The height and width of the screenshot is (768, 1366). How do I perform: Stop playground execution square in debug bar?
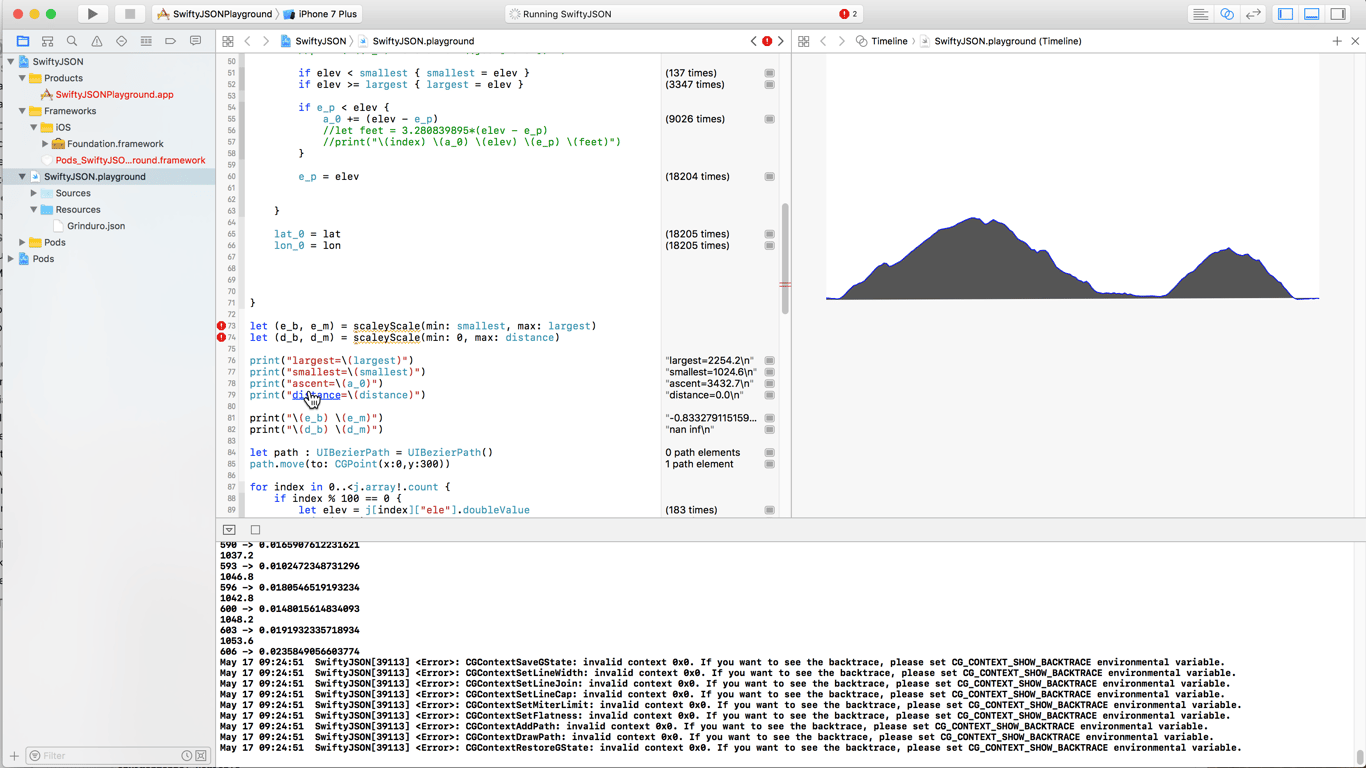[x=255, y=530]
